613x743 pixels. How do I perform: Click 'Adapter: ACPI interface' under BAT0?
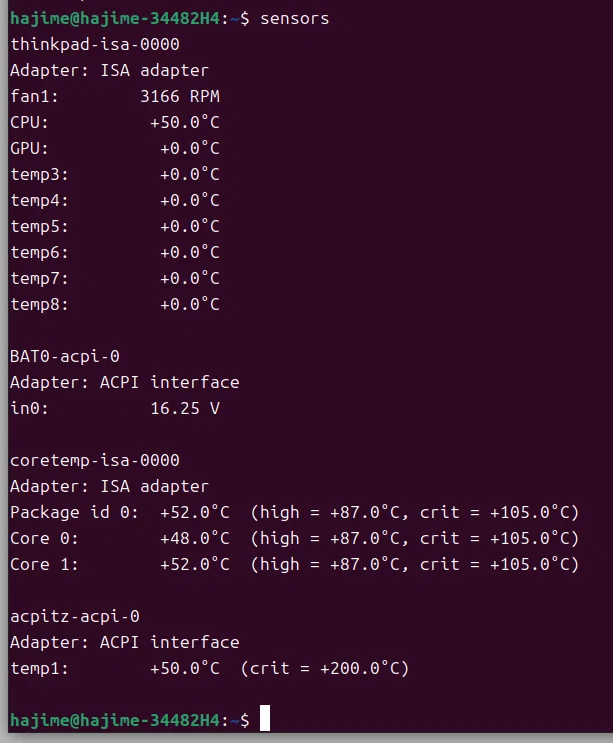pyautogui.click(x=125, y=382)
